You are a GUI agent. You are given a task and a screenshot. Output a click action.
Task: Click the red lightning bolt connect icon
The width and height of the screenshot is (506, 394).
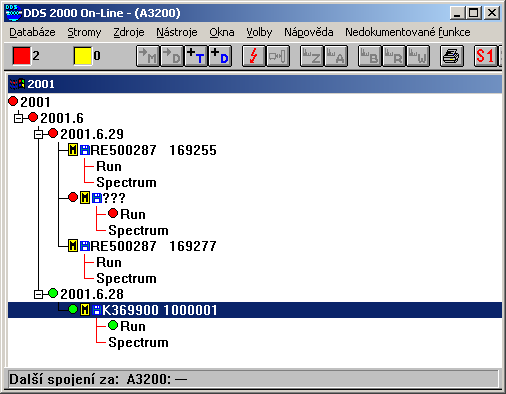tap(254, 56)
